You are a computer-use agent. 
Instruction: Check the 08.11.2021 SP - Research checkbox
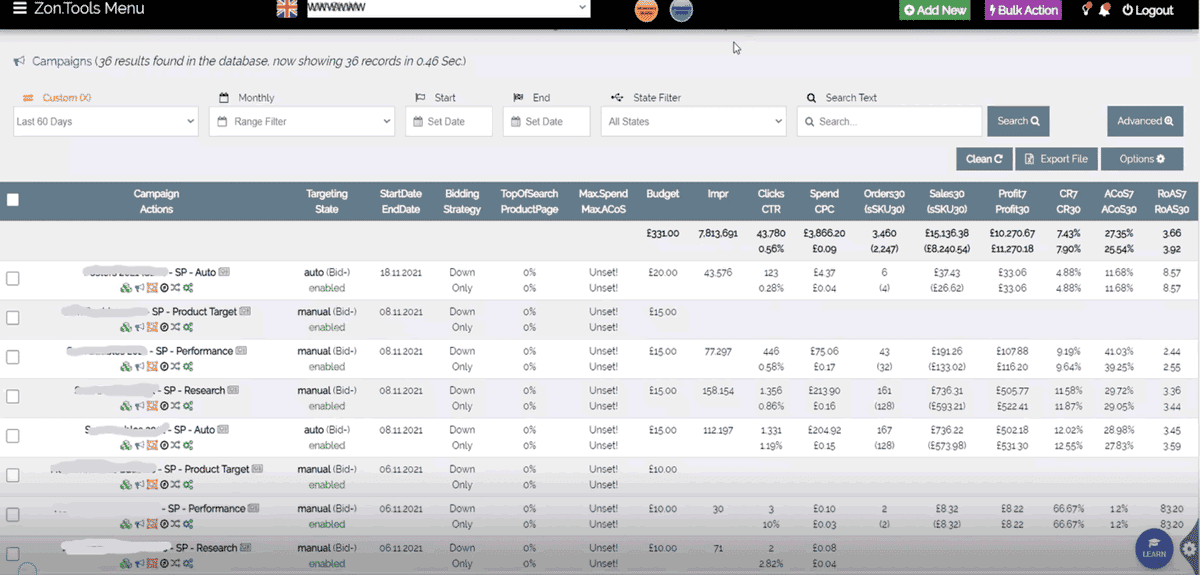[x=13, y=397]
